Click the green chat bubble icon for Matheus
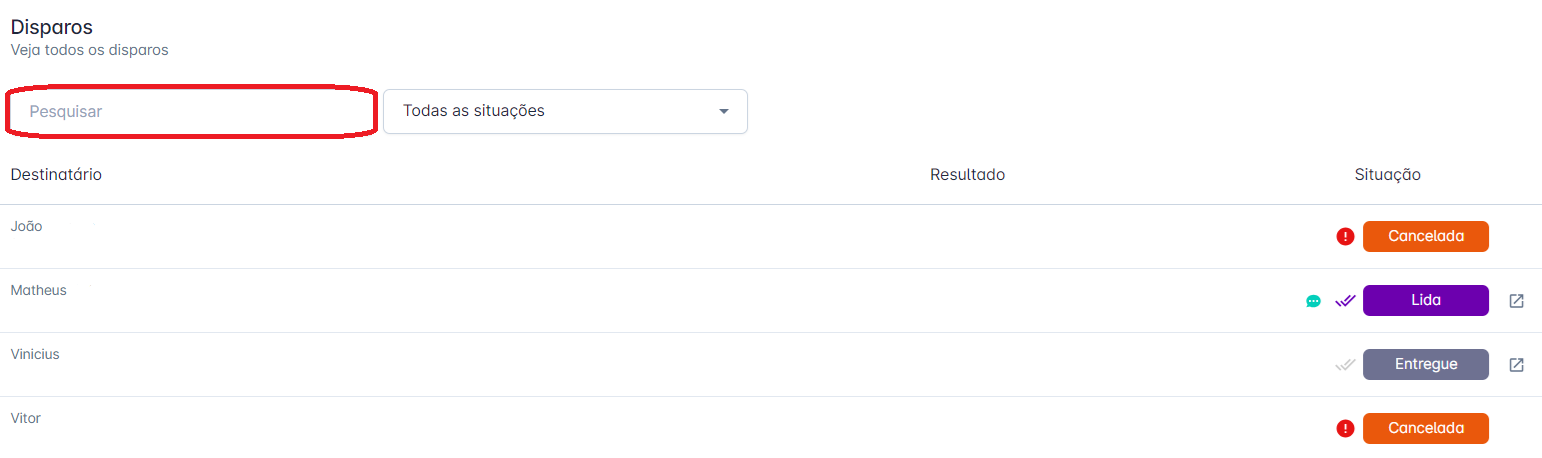Image resolution: width=1542 pixels, height=458 pixels. point(1313,301)
